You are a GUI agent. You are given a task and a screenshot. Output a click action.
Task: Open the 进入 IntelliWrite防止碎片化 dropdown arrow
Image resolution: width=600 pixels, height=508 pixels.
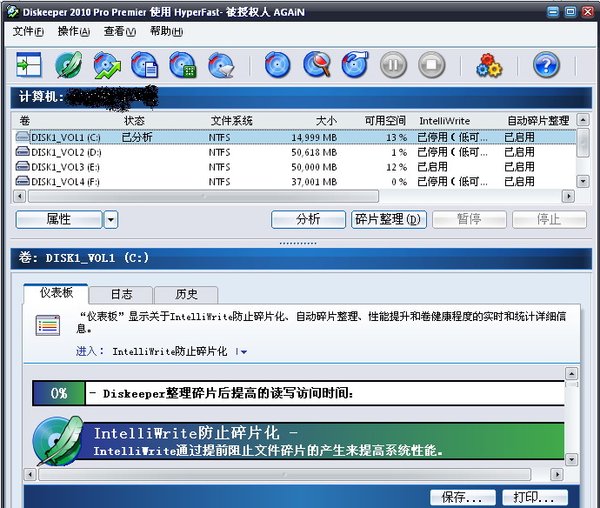point(244,352)
